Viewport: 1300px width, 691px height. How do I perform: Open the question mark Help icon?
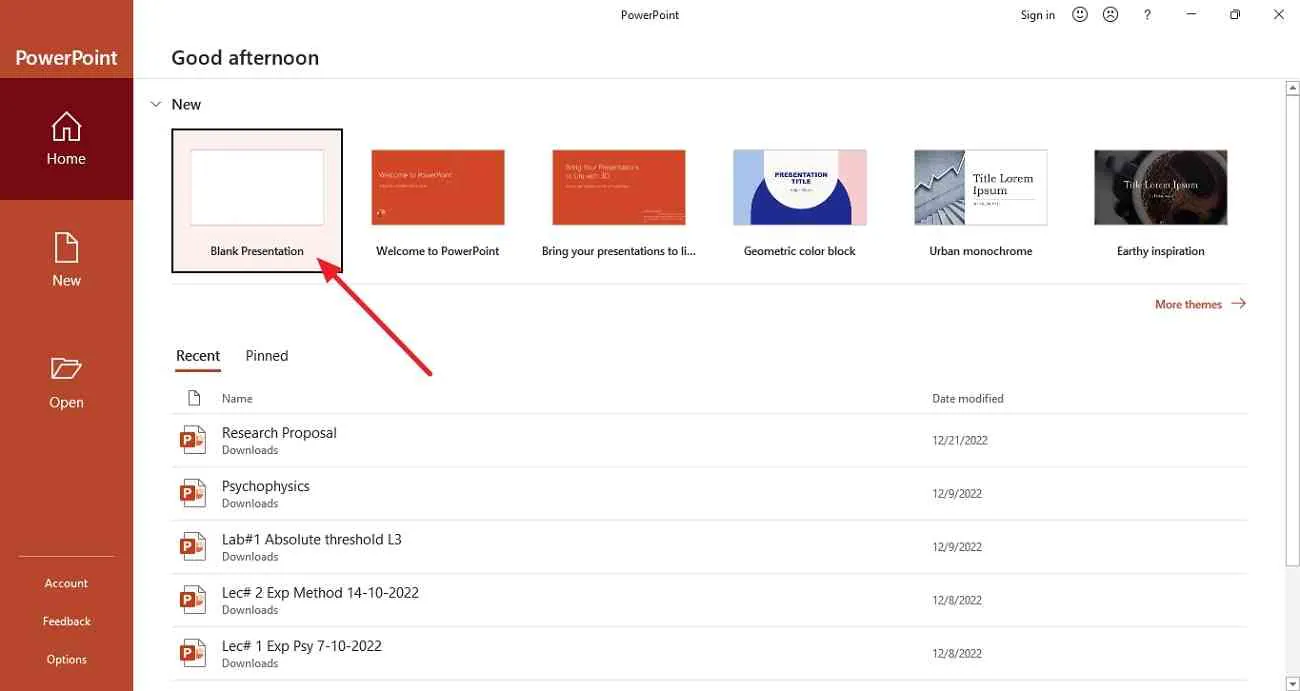point(1147,15)
